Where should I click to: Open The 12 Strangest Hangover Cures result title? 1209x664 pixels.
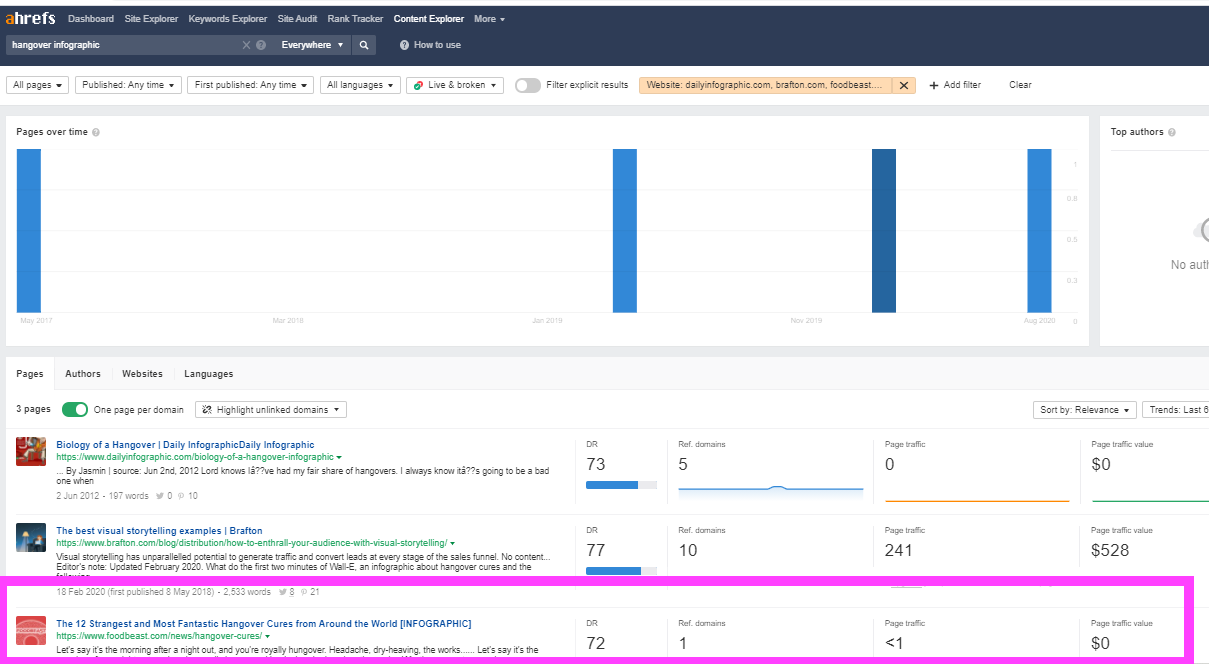click(x=263, y=624)
